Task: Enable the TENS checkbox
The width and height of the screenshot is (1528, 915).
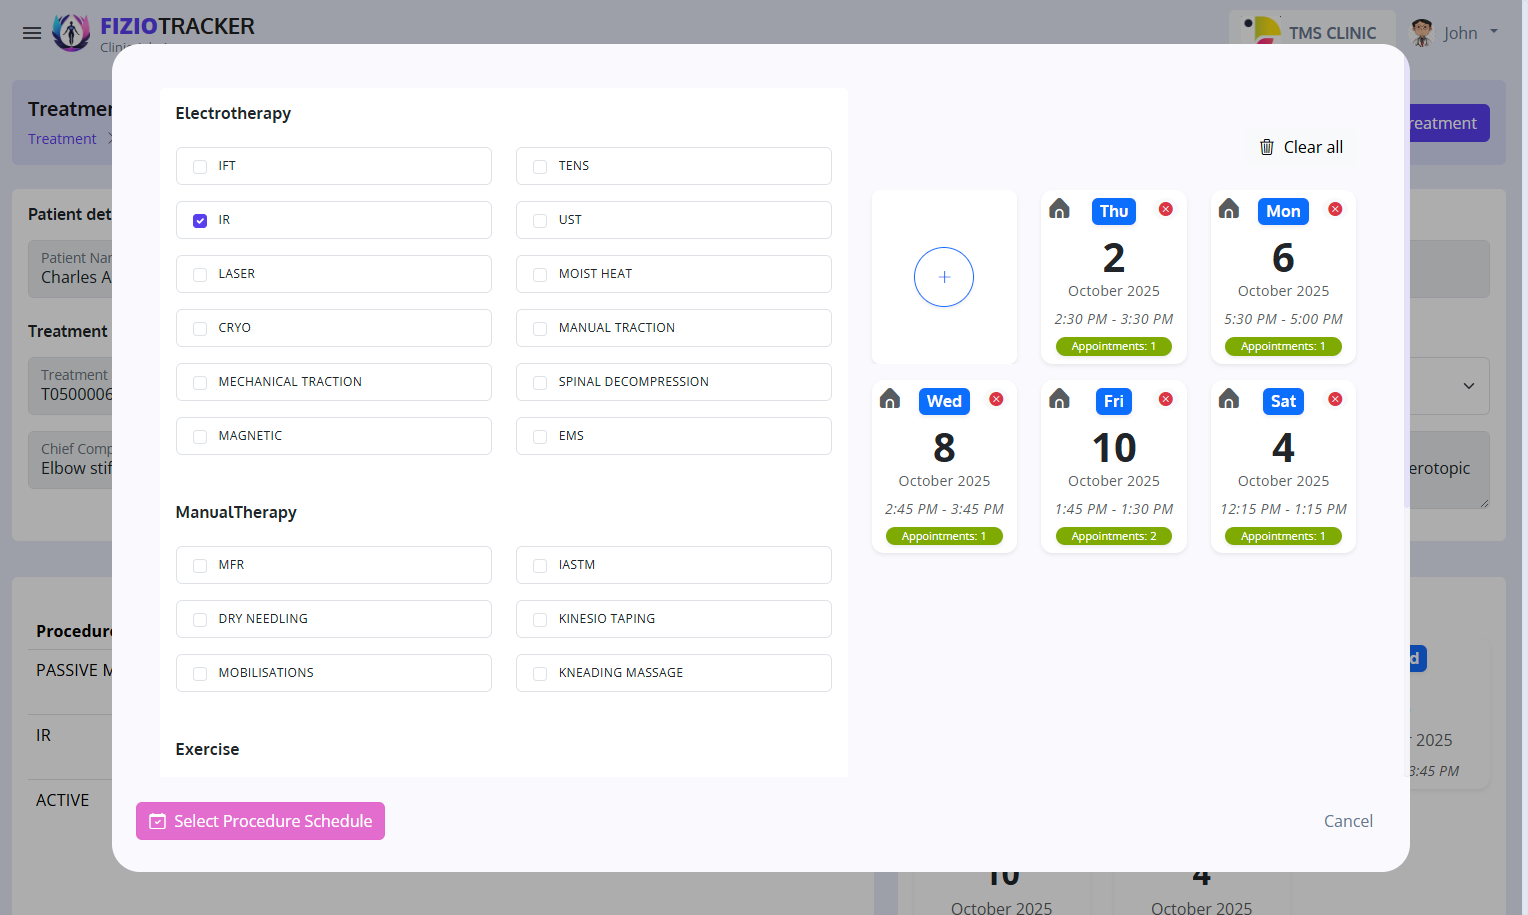Action: (x=540, y=167)
